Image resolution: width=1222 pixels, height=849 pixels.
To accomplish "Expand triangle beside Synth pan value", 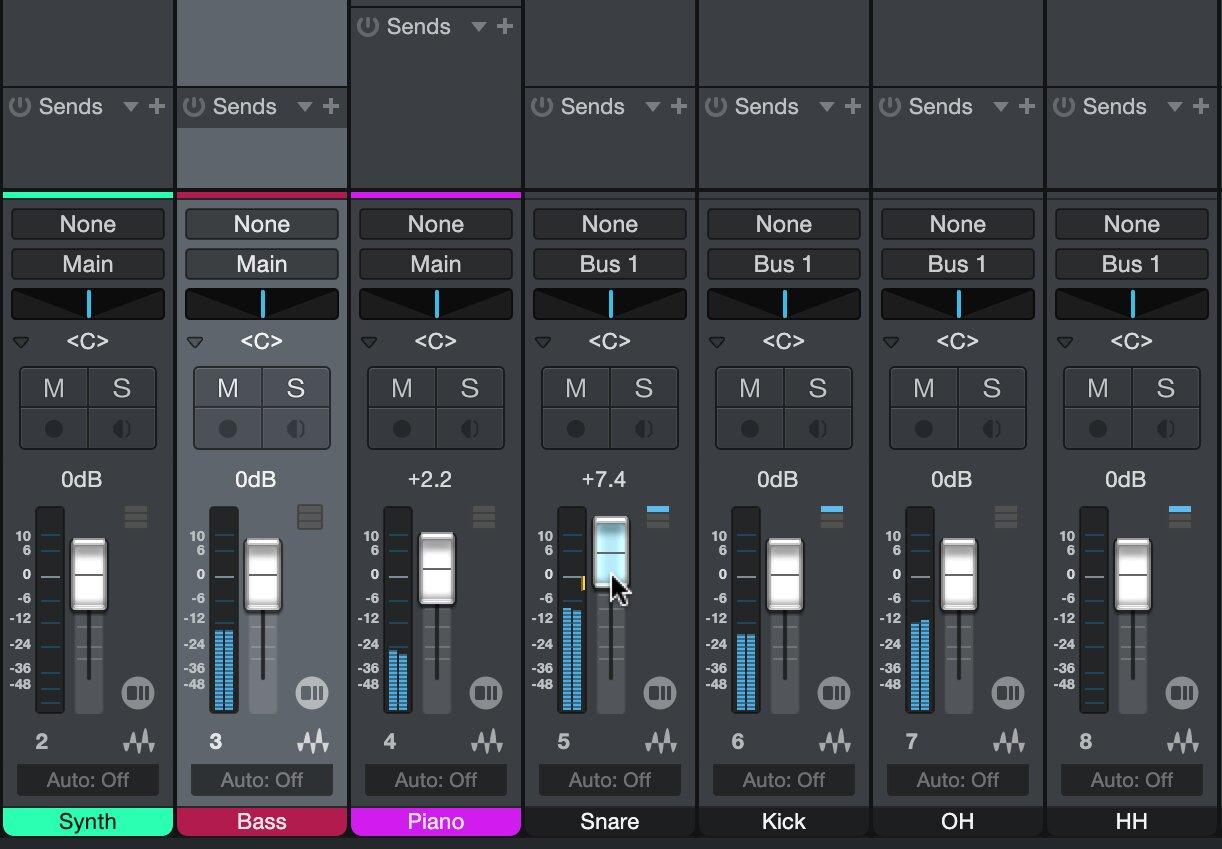I will [x=21, y=342].
